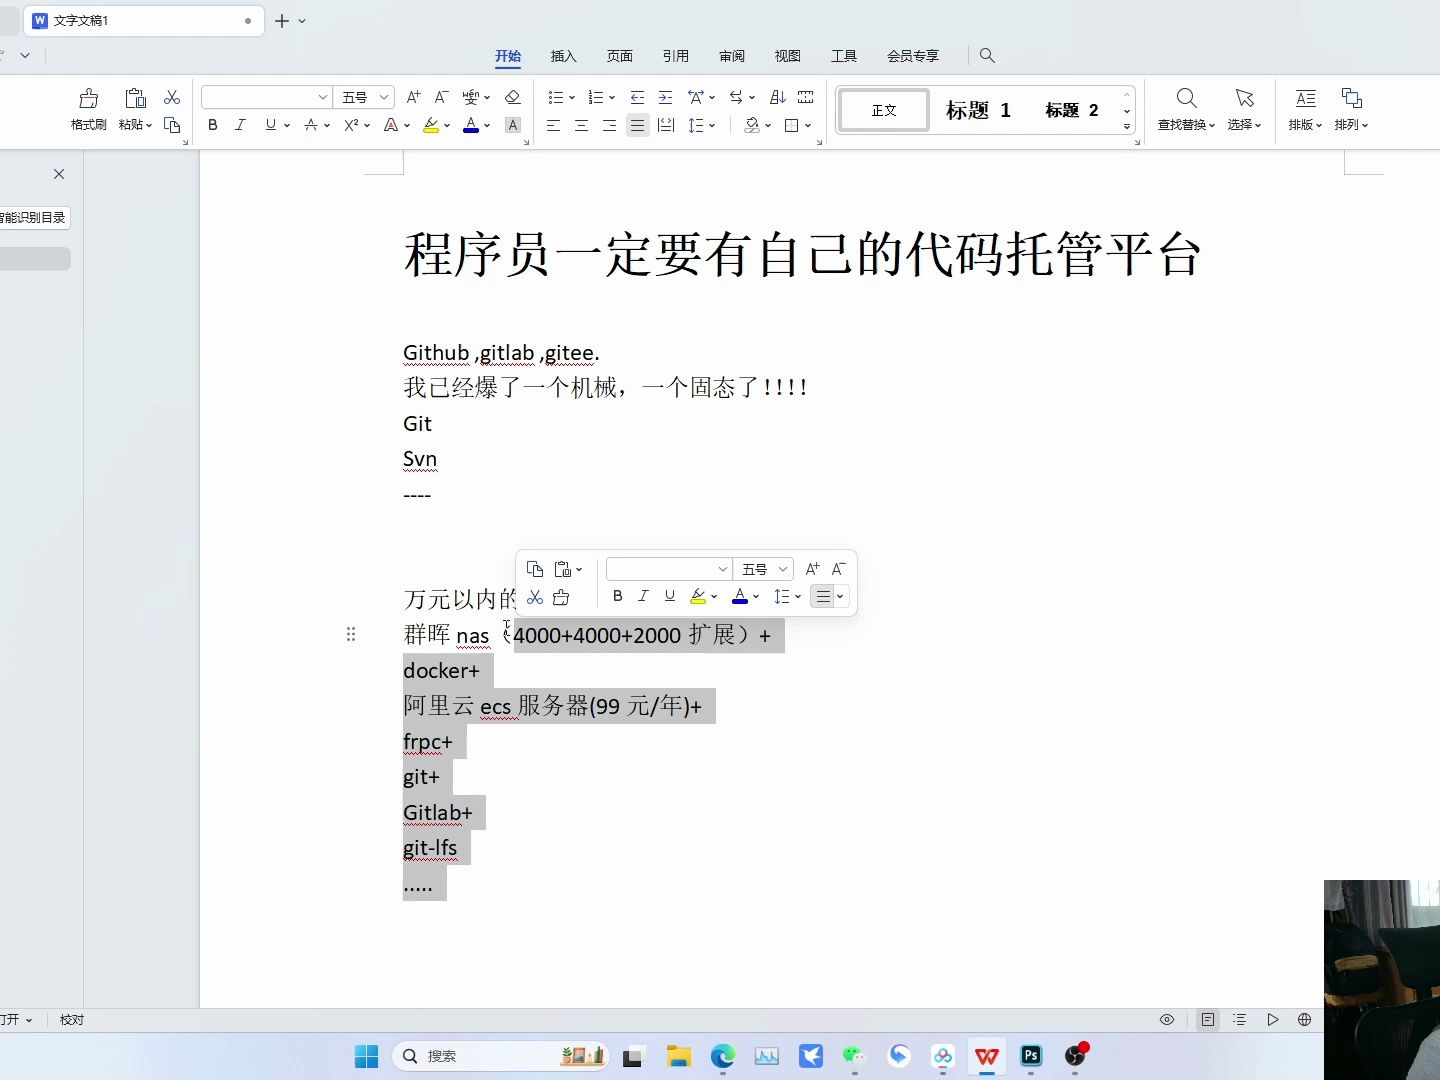The height and width of the screenshot is (1080, 1440).
Task: Click the ribbon Copy icon below scissors
Action: [172, 125]
